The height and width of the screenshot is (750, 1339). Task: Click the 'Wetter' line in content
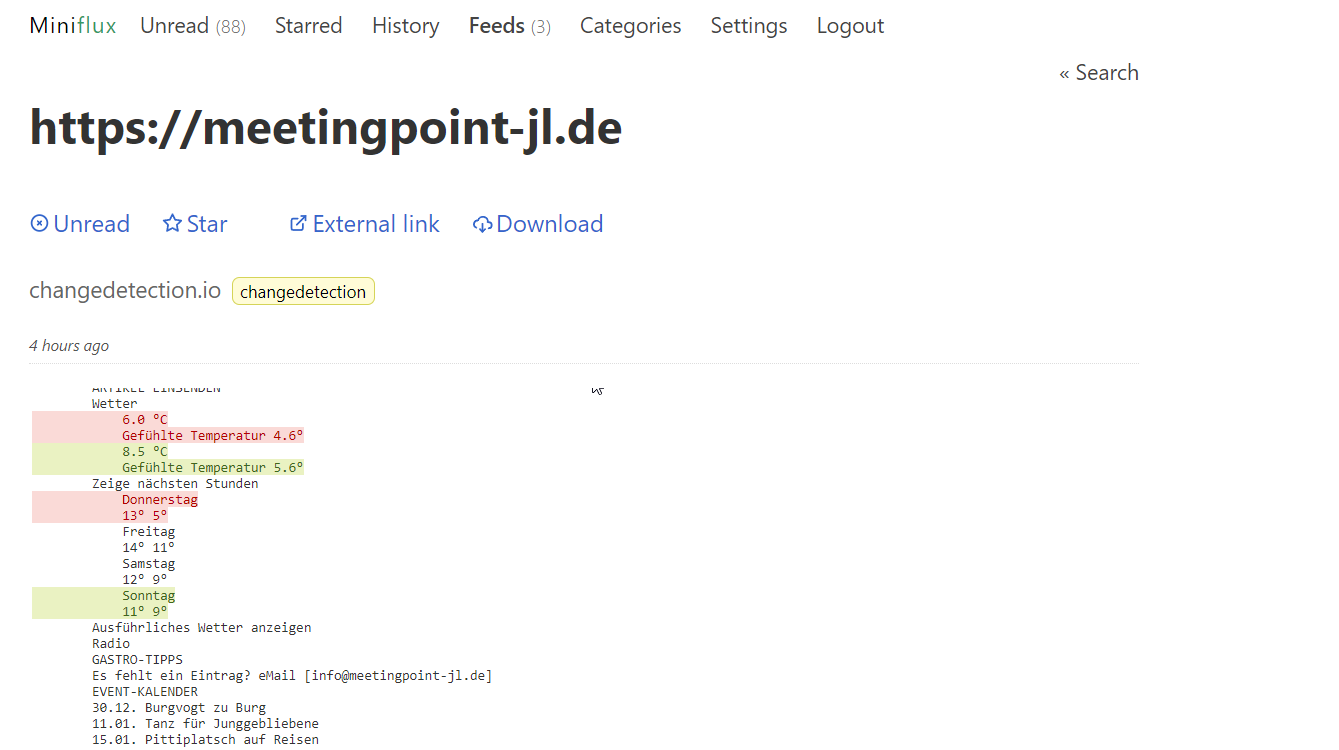[x=115, y=404]
